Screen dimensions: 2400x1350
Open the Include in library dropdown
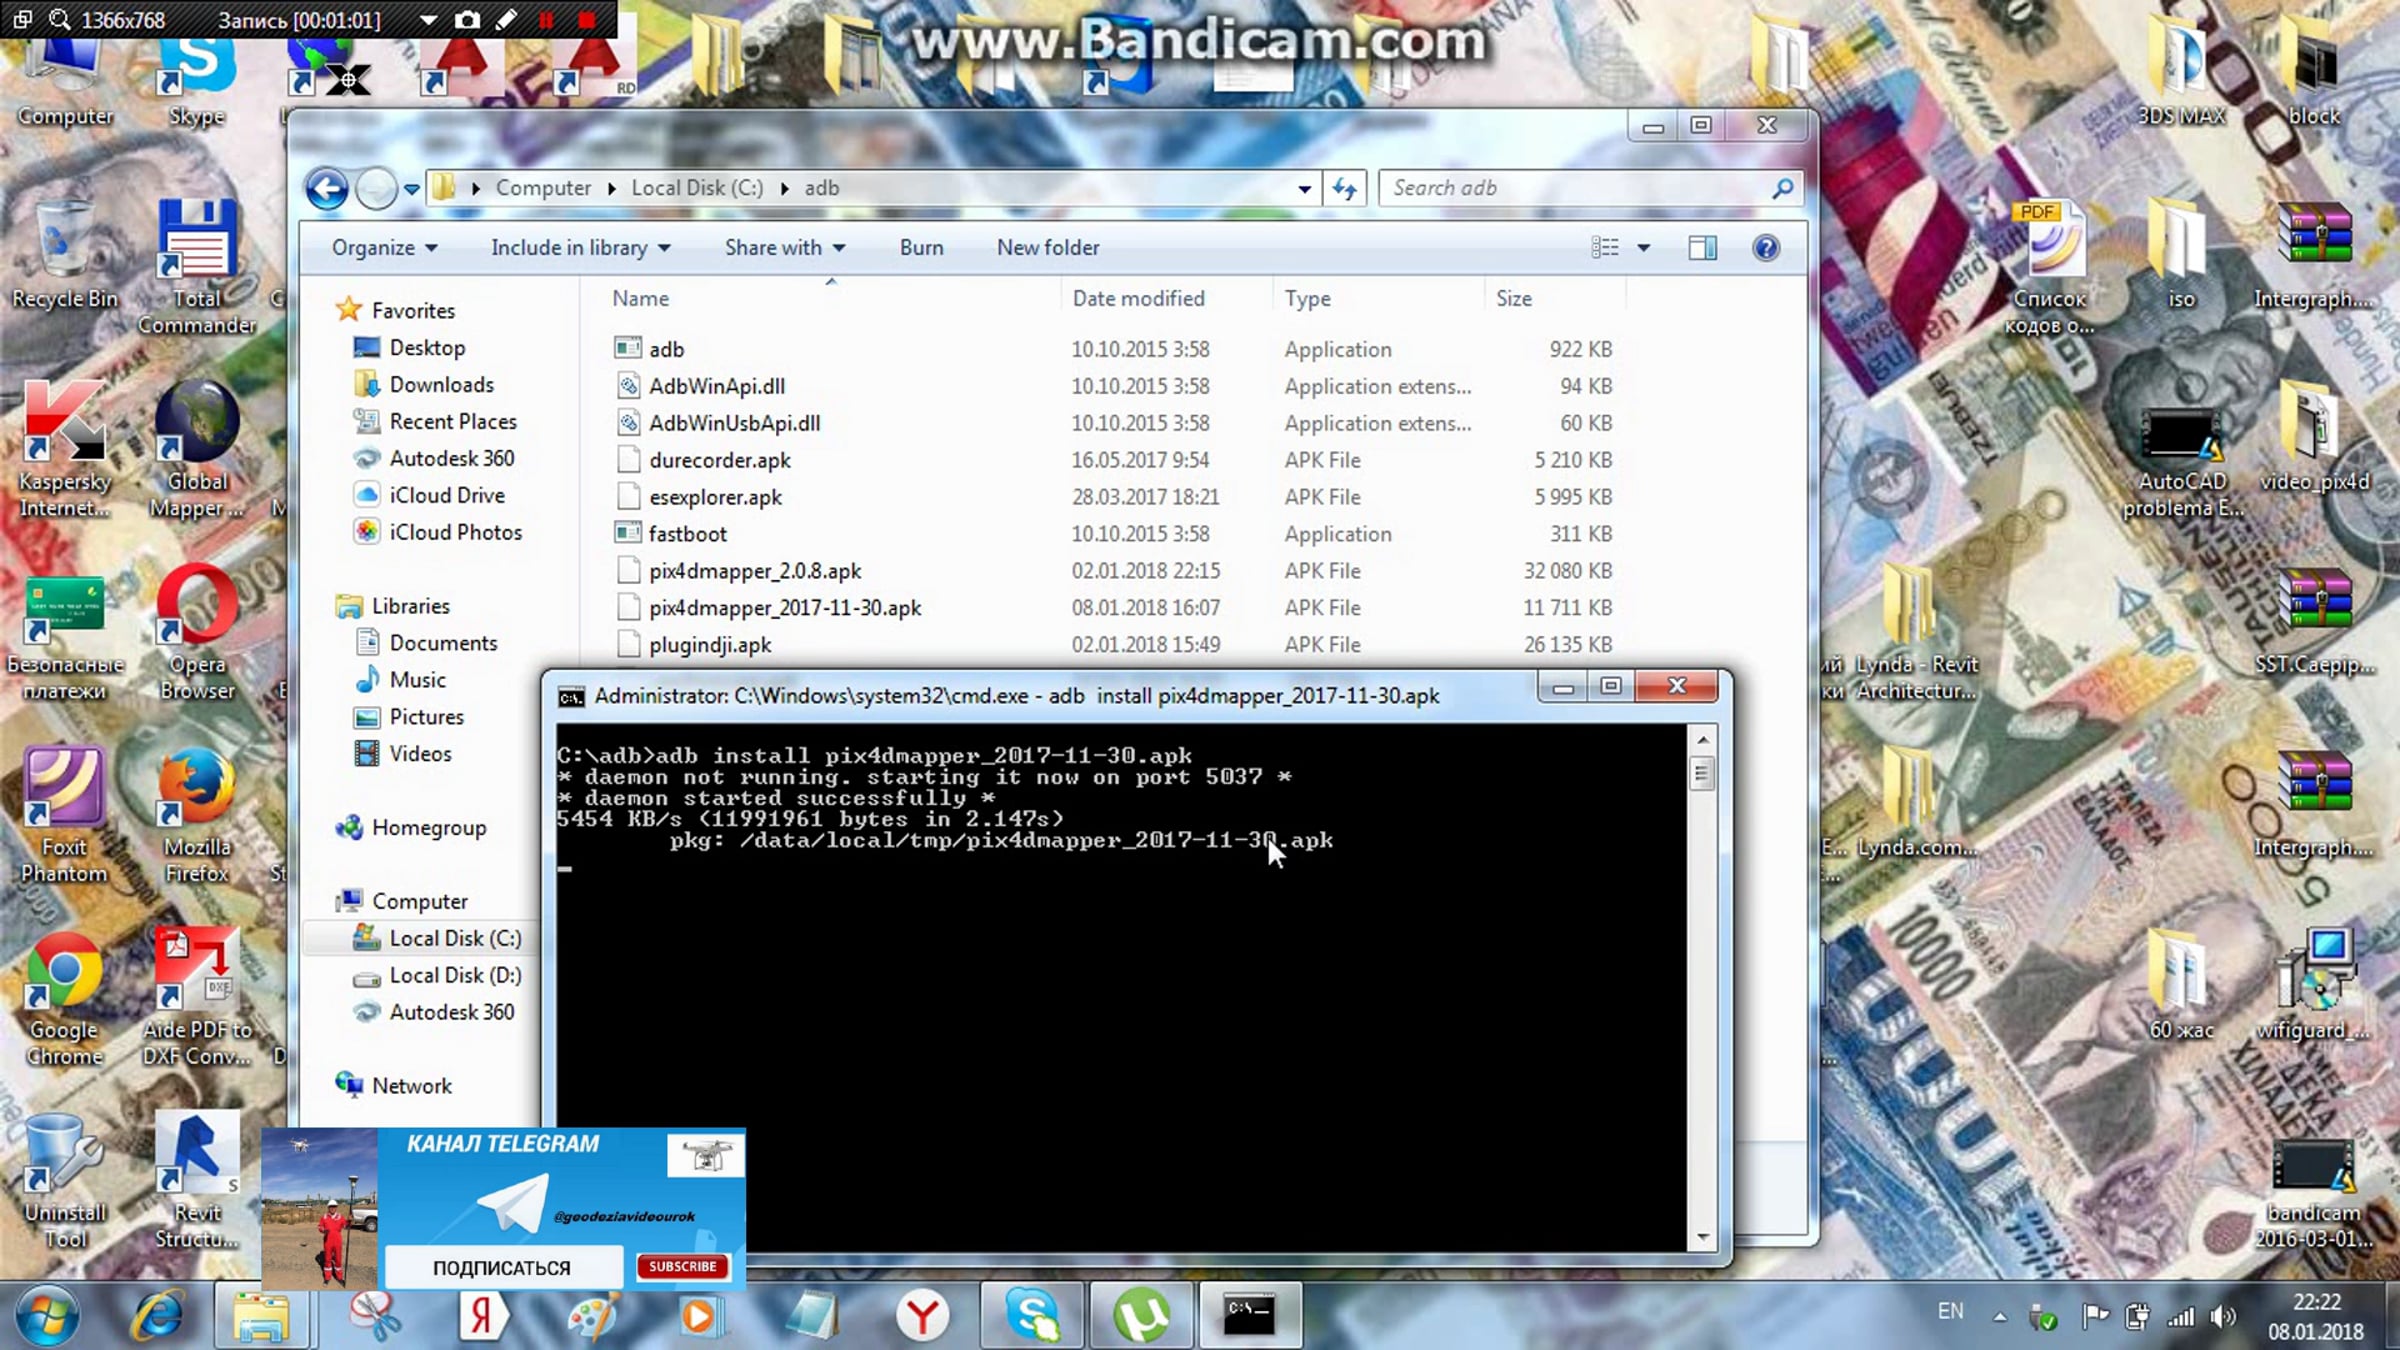click(x=580, y=248)
